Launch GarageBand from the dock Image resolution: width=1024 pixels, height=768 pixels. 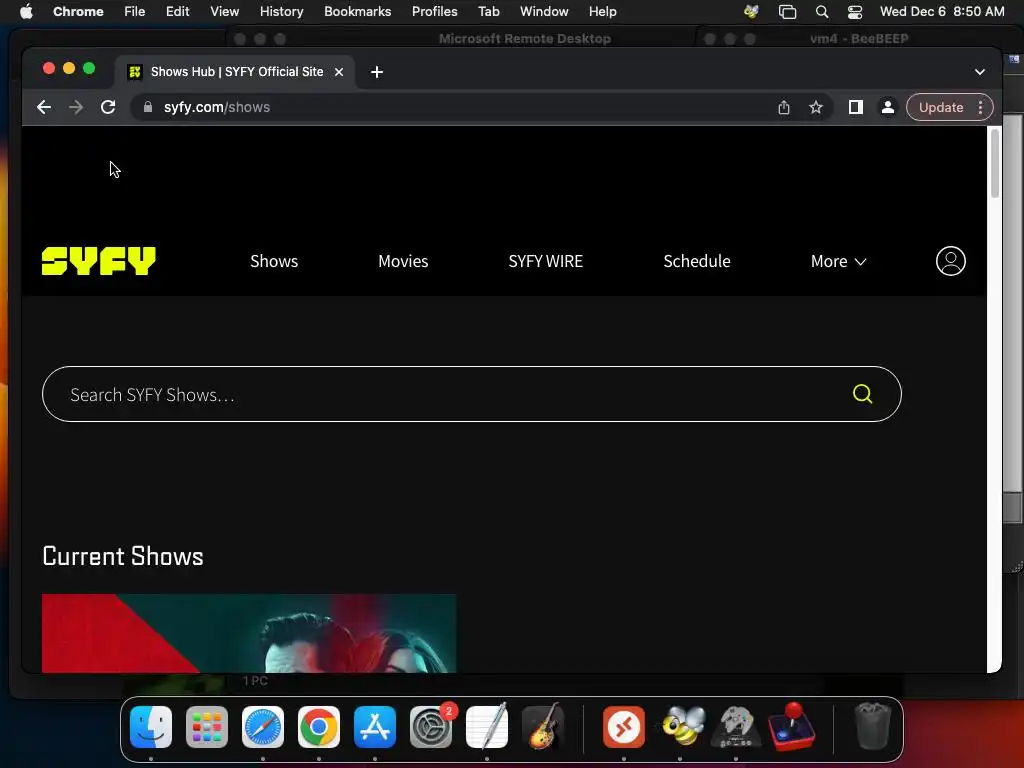click(x=543, y=727)
